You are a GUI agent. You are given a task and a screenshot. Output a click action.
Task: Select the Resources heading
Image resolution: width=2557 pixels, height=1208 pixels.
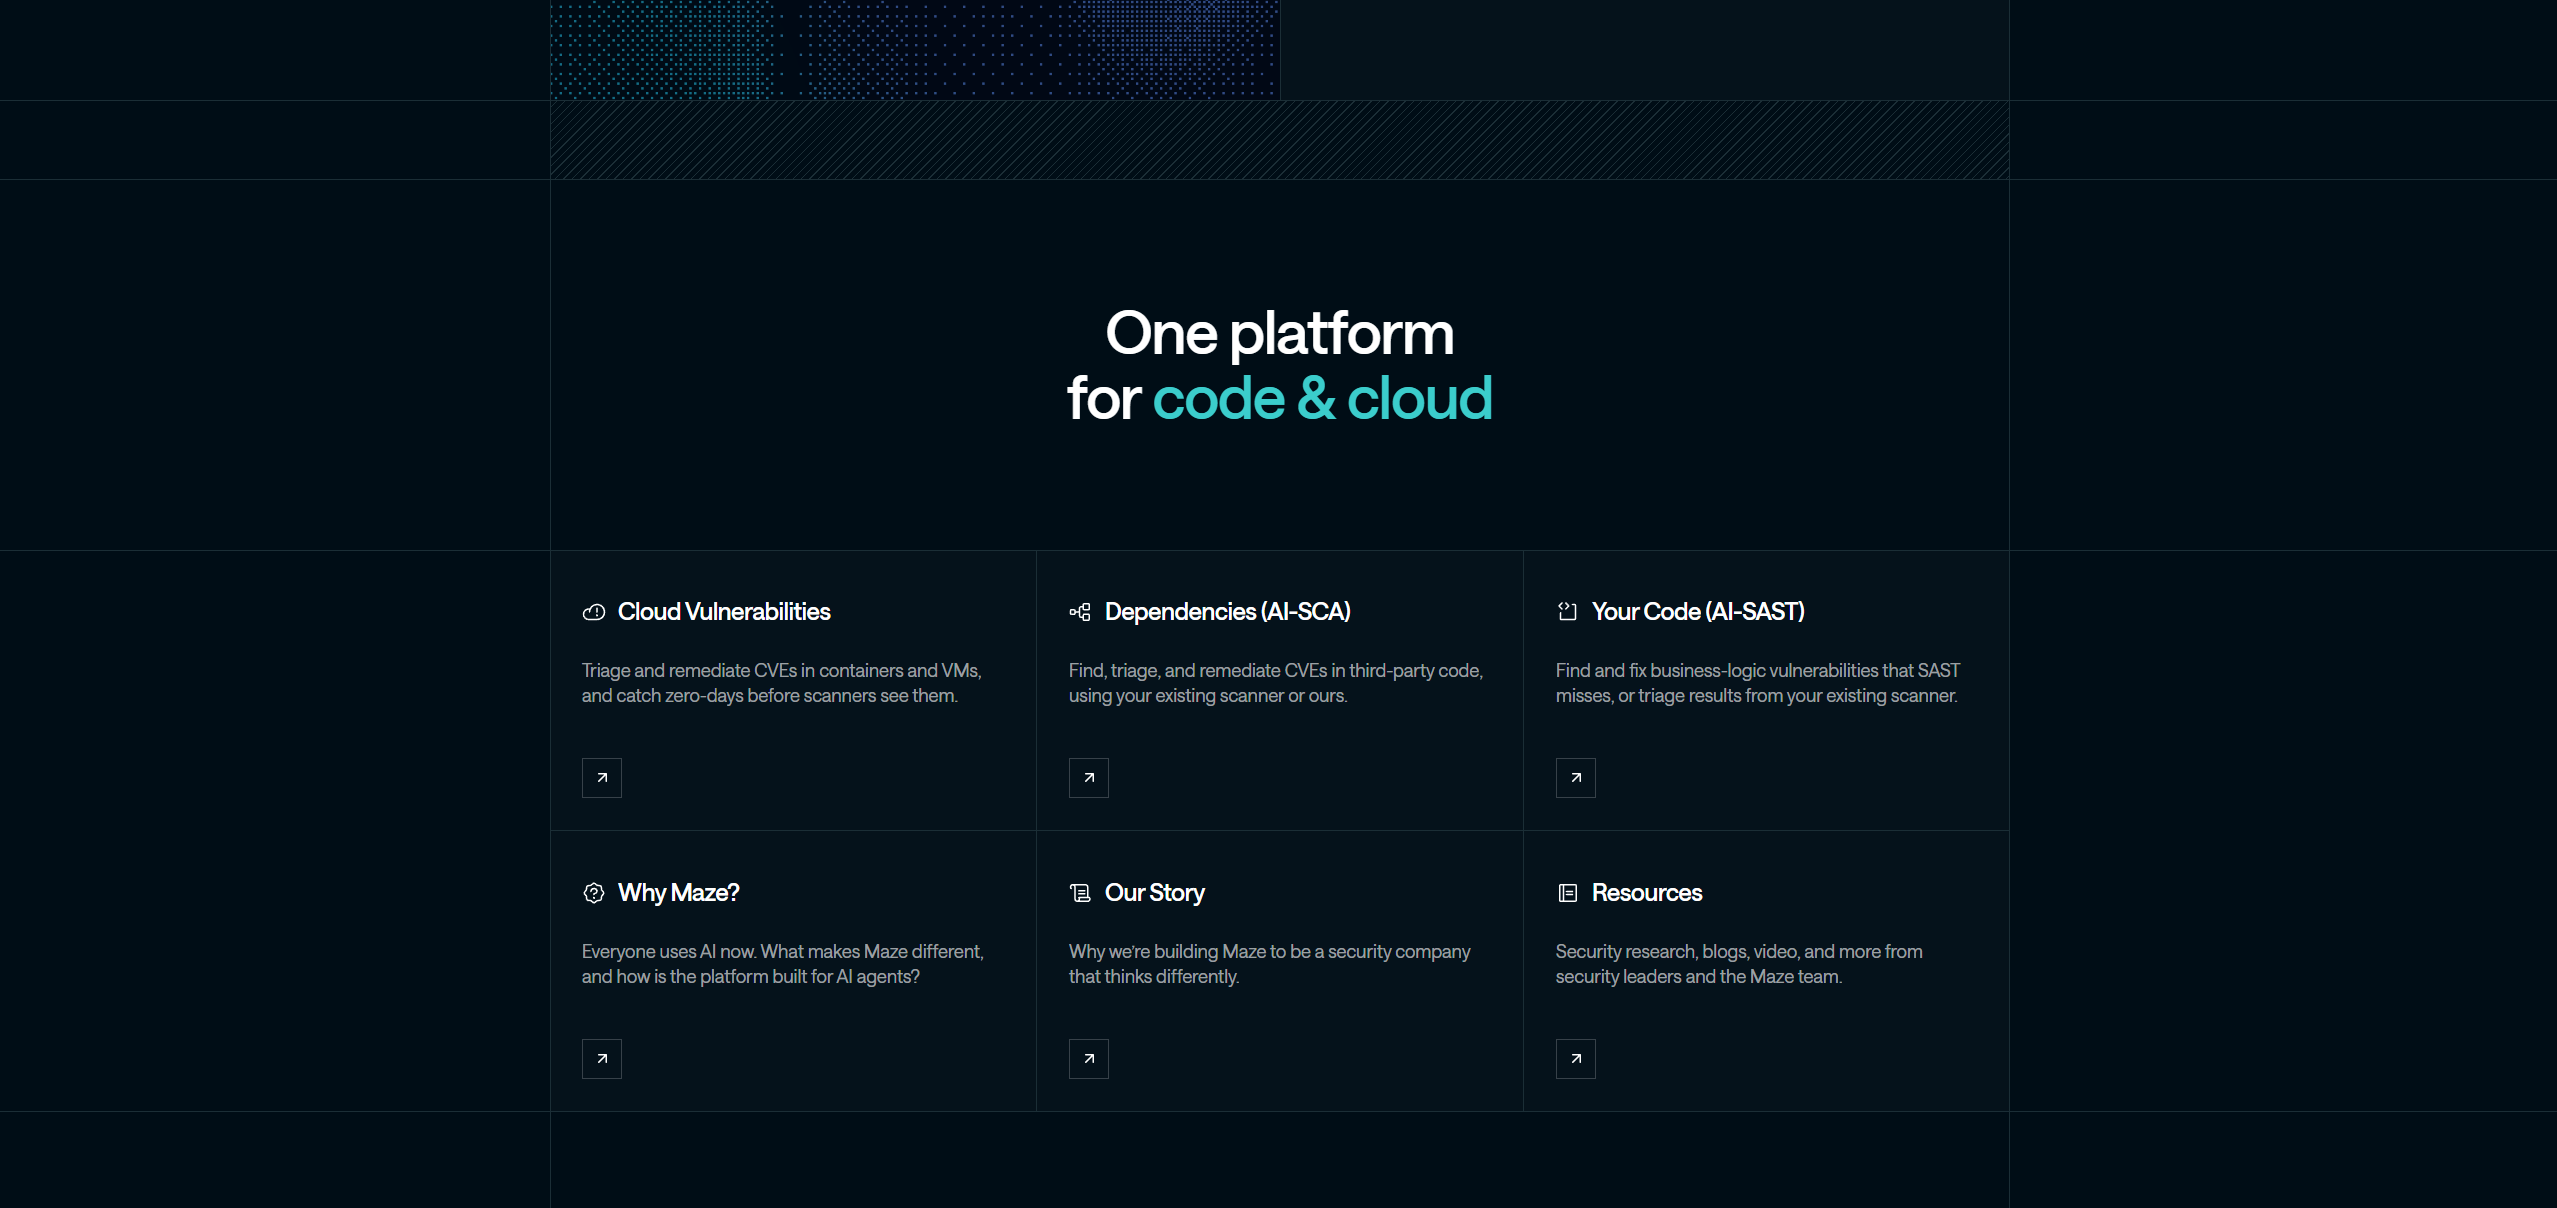pos(1647,893)
